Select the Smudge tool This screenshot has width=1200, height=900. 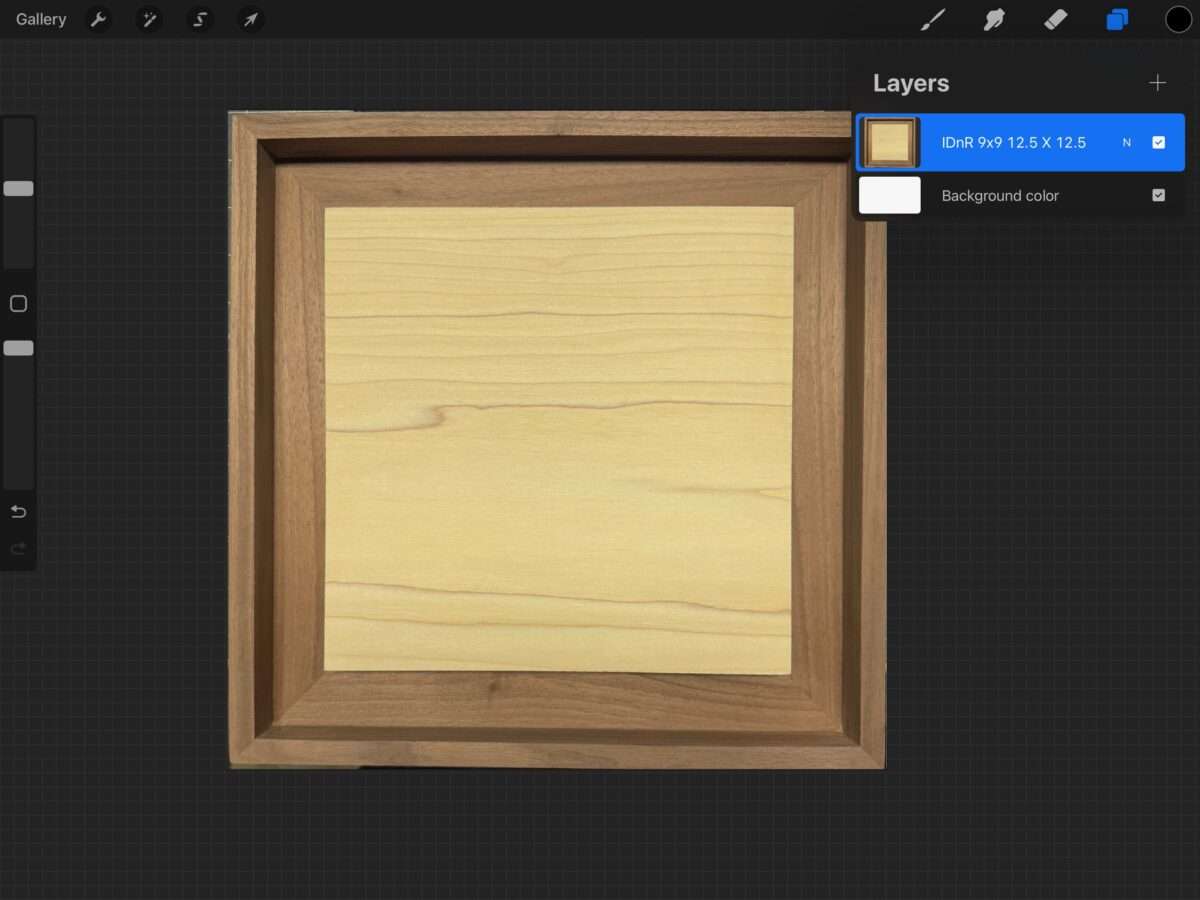pos(994,19)
